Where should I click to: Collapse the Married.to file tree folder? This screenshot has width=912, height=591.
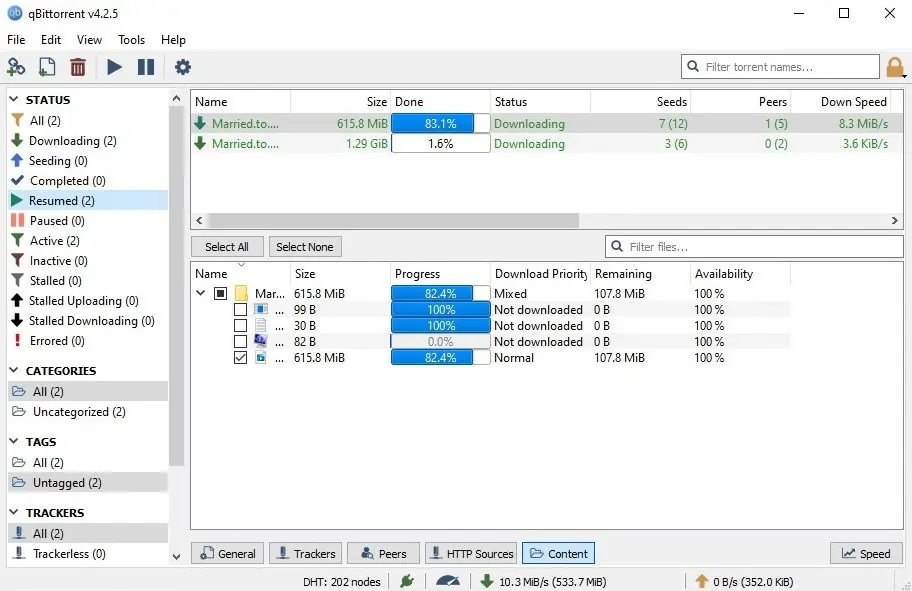click(x=199, y=293)
